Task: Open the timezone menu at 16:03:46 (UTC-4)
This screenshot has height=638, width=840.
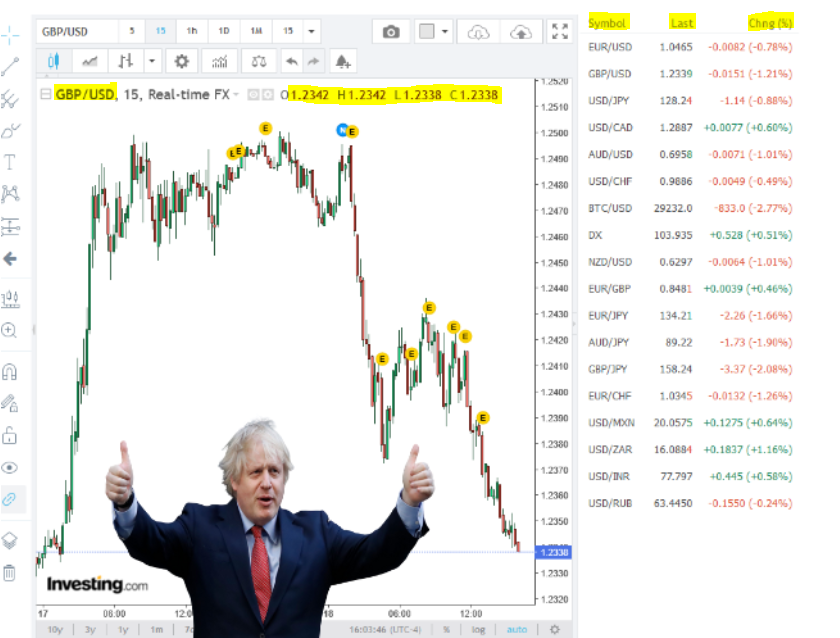Action: coord(385,629)
